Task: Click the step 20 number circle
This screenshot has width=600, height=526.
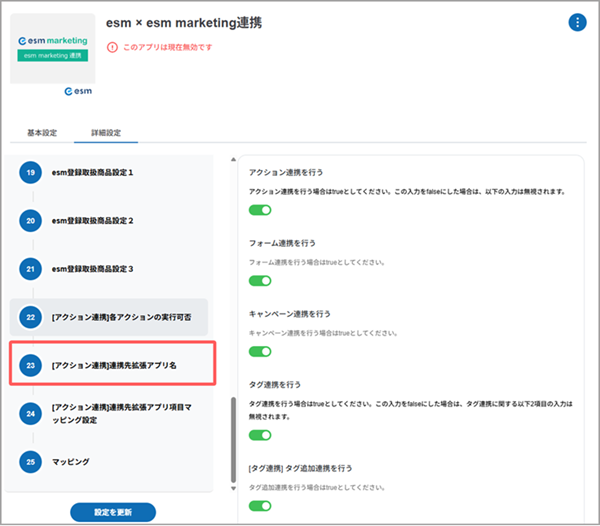Action: (31, 221)
